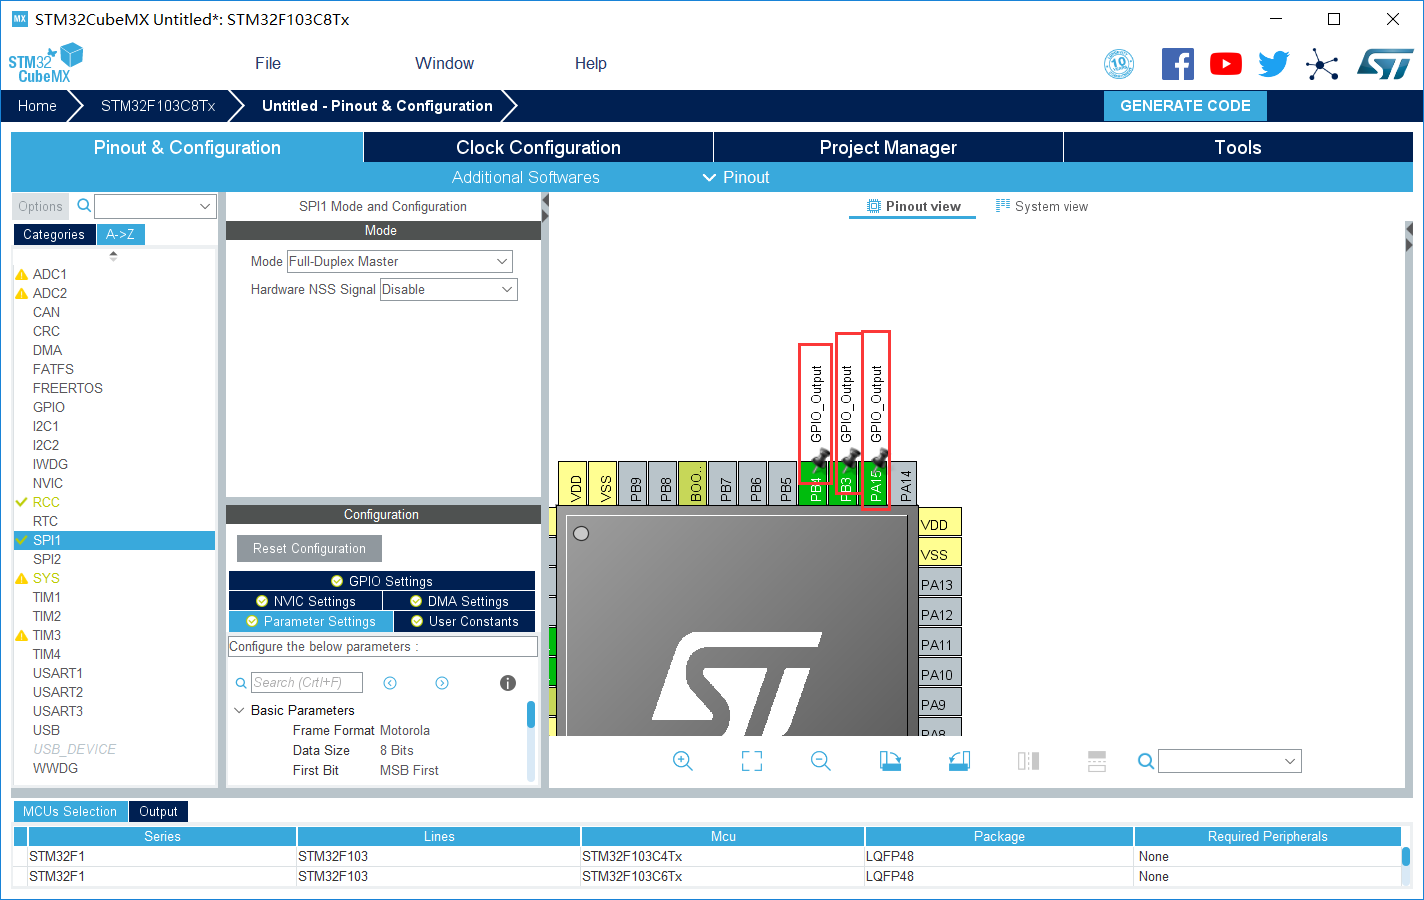Open the File menu
Image resolution: width=1424 pixels, height=900 pixels.
[268, 63]
